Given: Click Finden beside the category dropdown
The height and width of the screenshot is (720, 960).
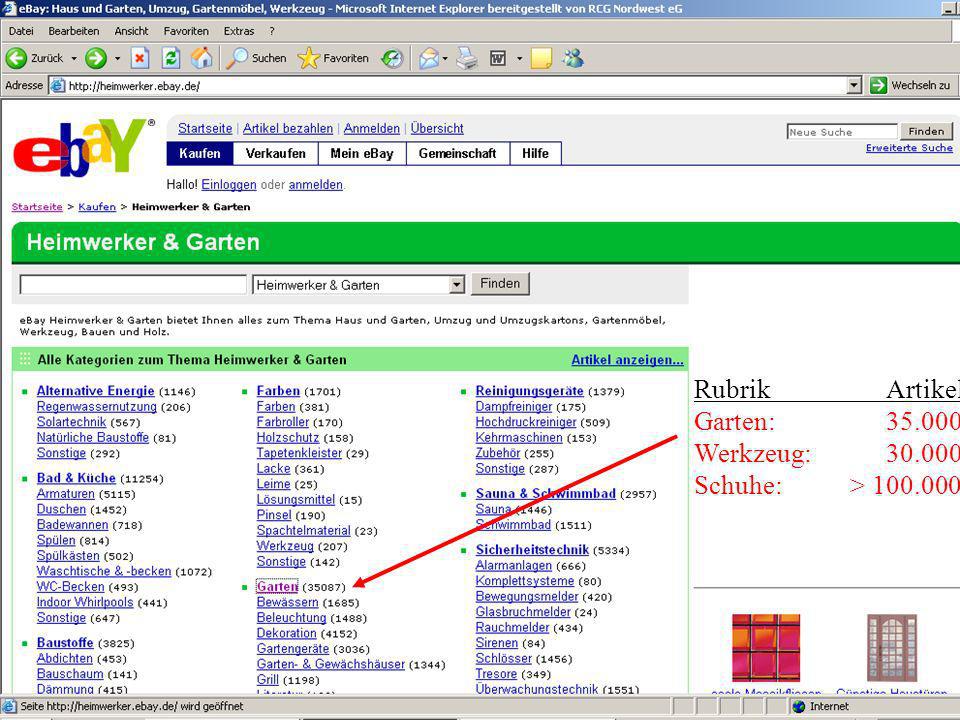Looking at the screenshot, I should (x=500, y=284).
